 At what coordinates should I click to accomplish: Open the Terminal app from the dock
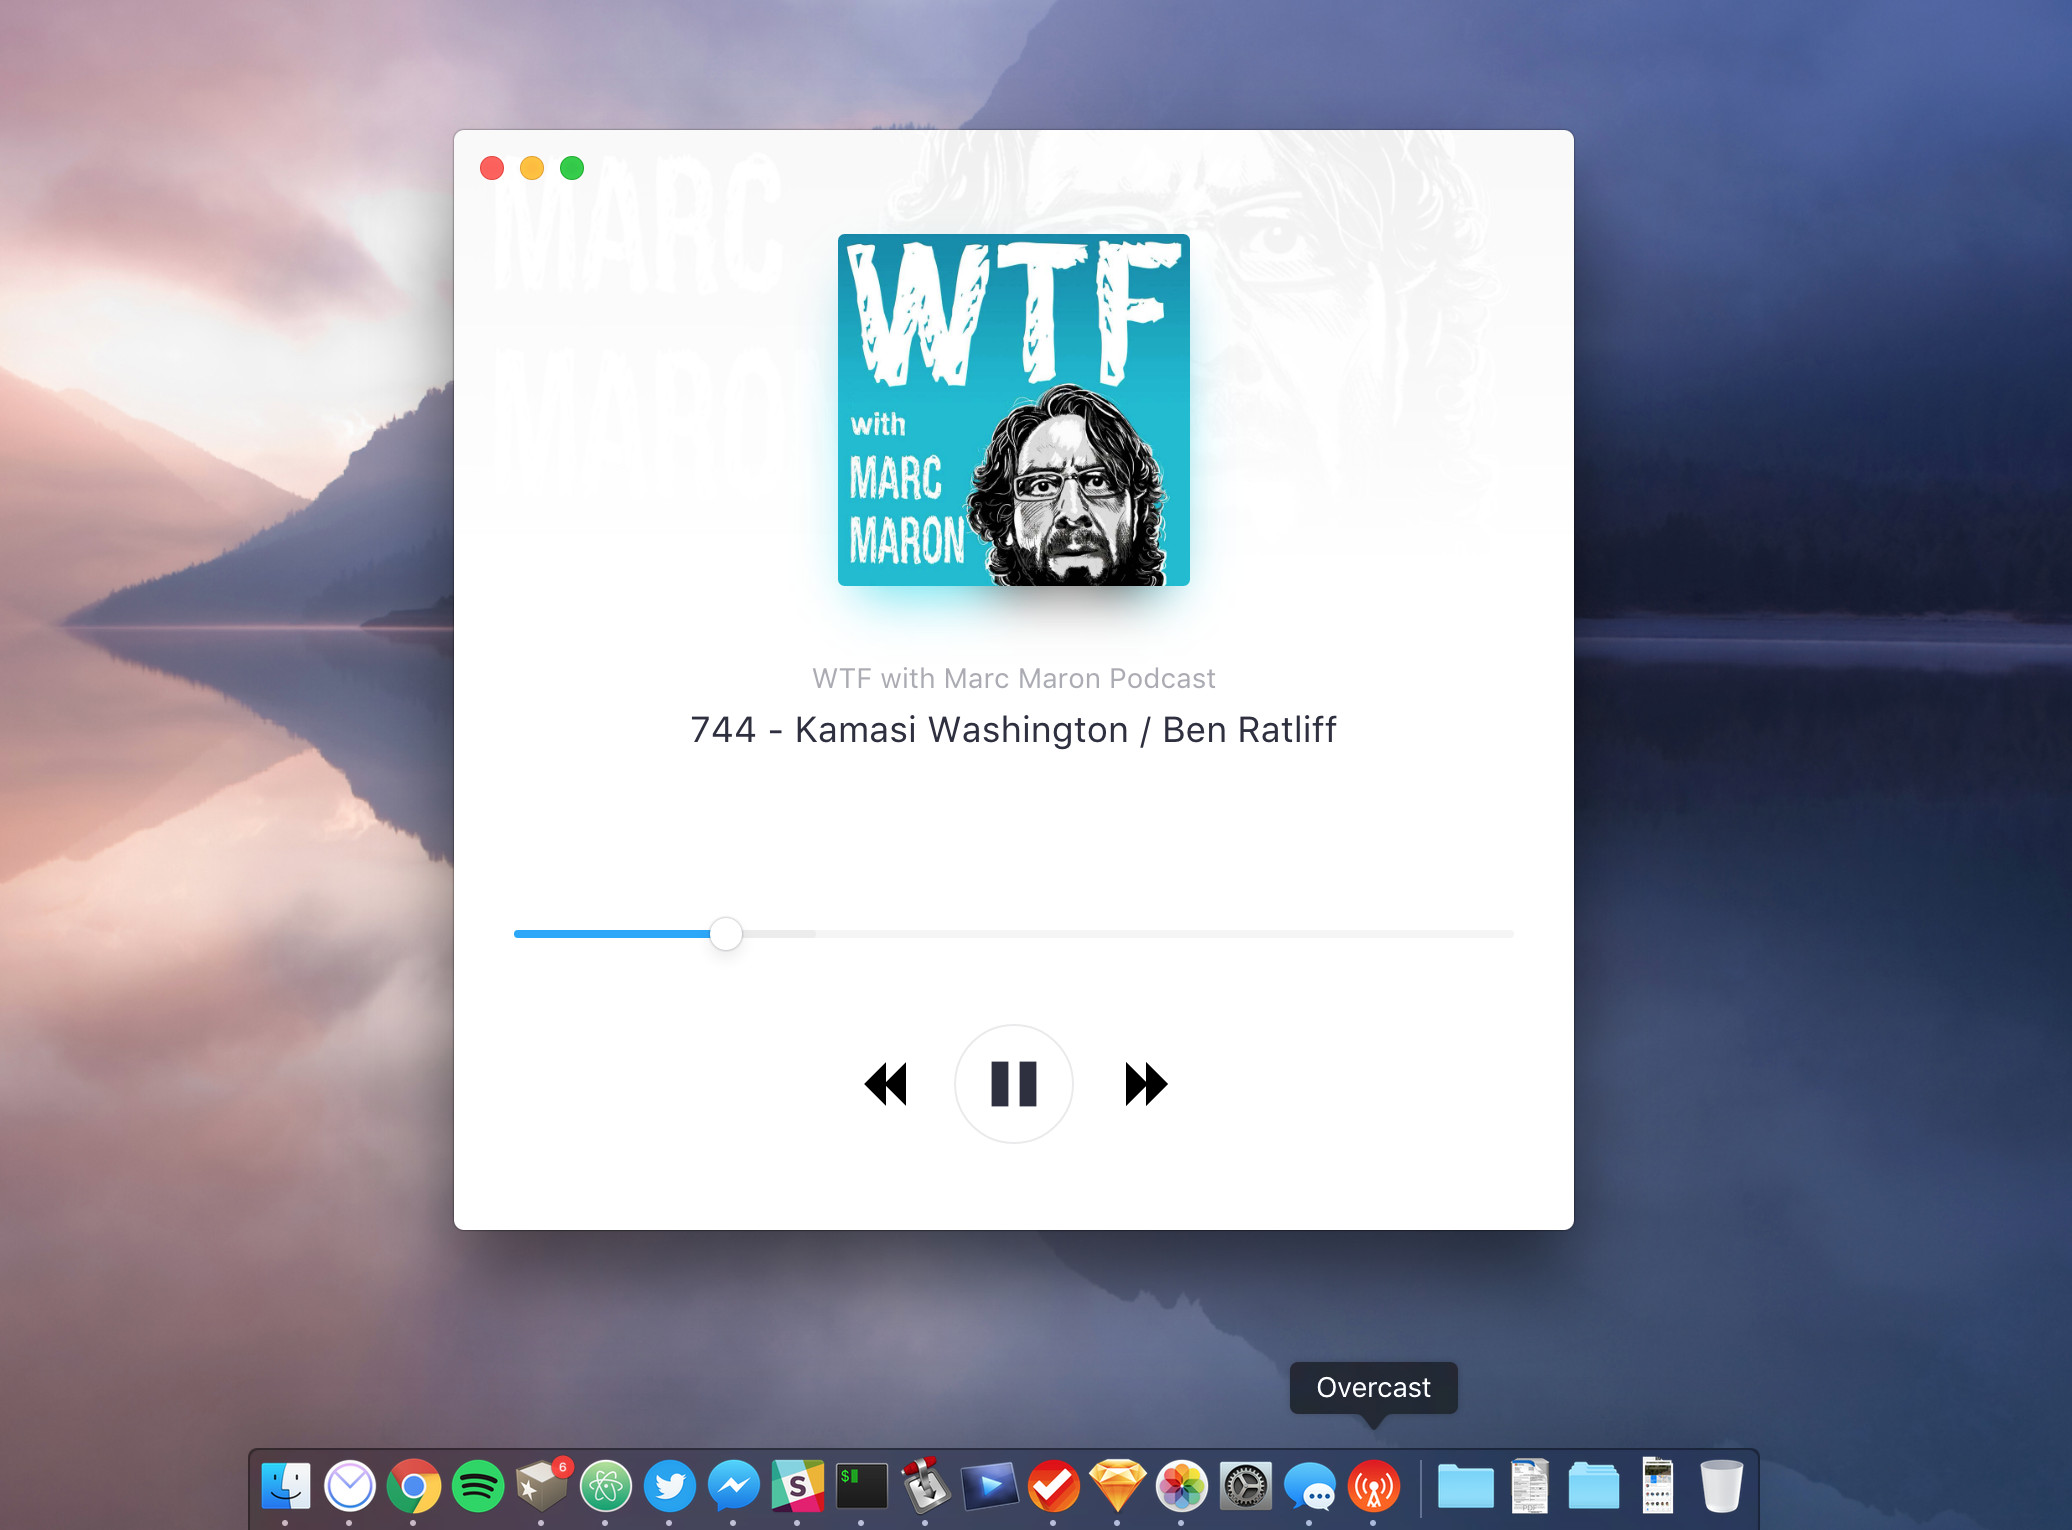pos(862,1486)
